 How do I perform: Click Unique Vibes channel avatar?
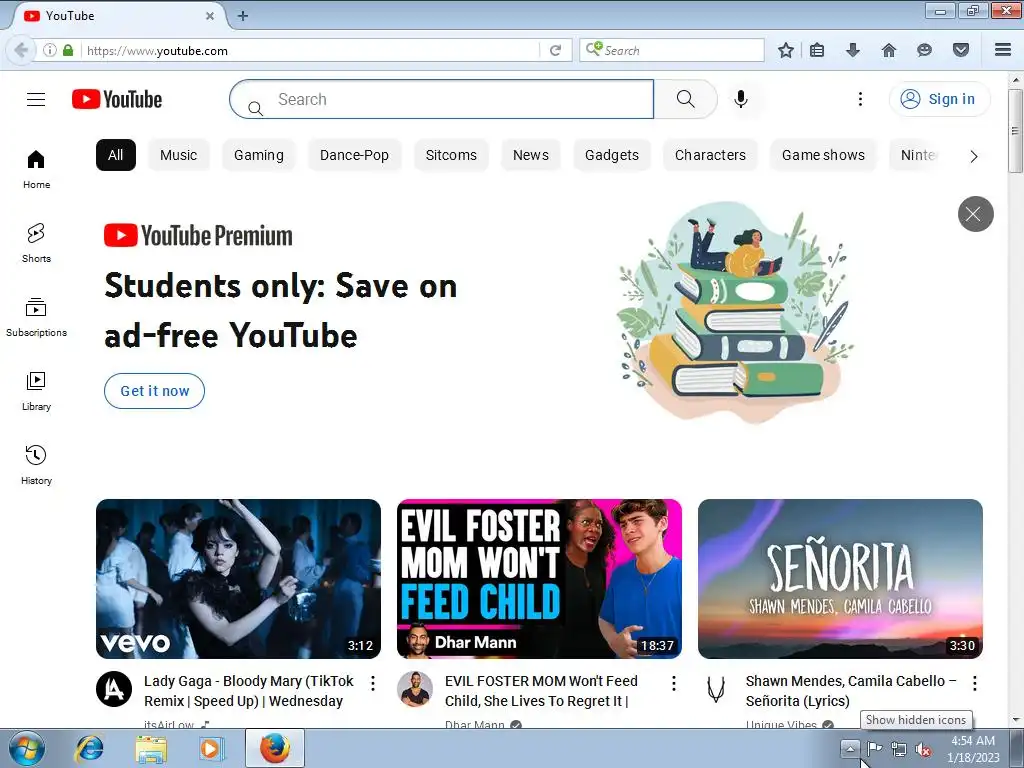pyautogui.click(x=716, y=689)
